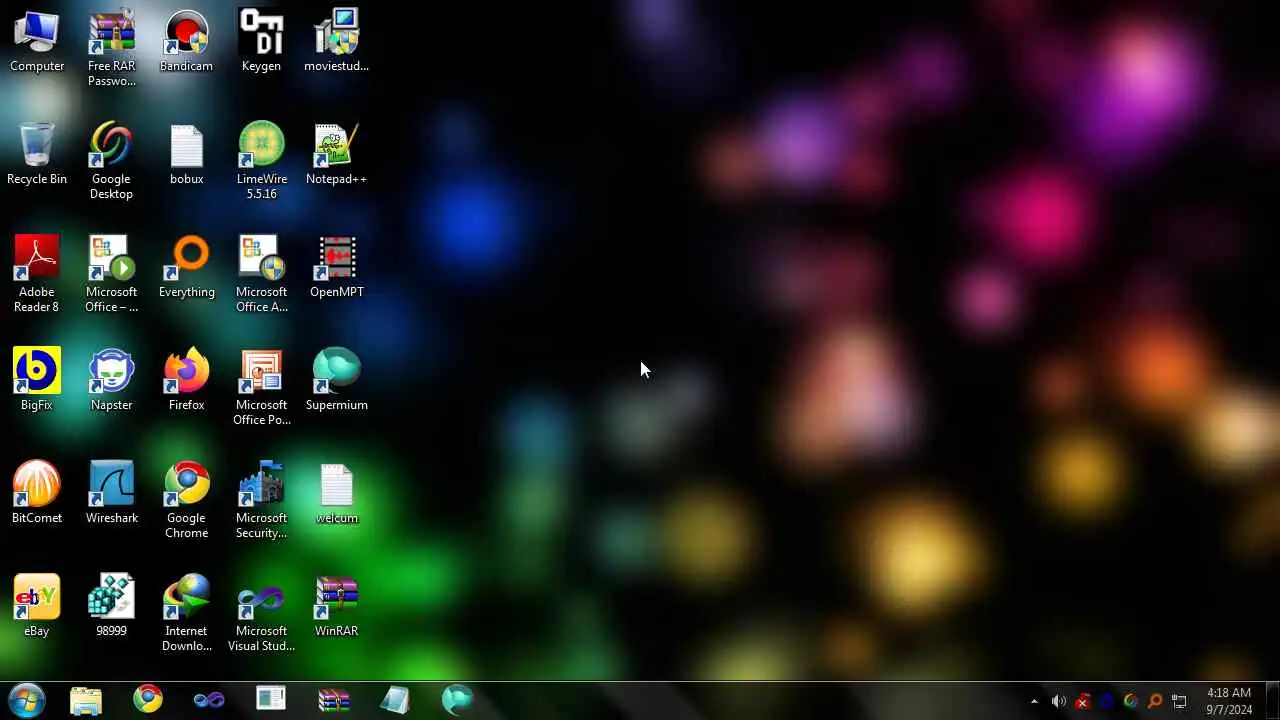Select the Bandicam desktop shortcut
Viewport: 1280px width, 720px height.
coord(186,41)
